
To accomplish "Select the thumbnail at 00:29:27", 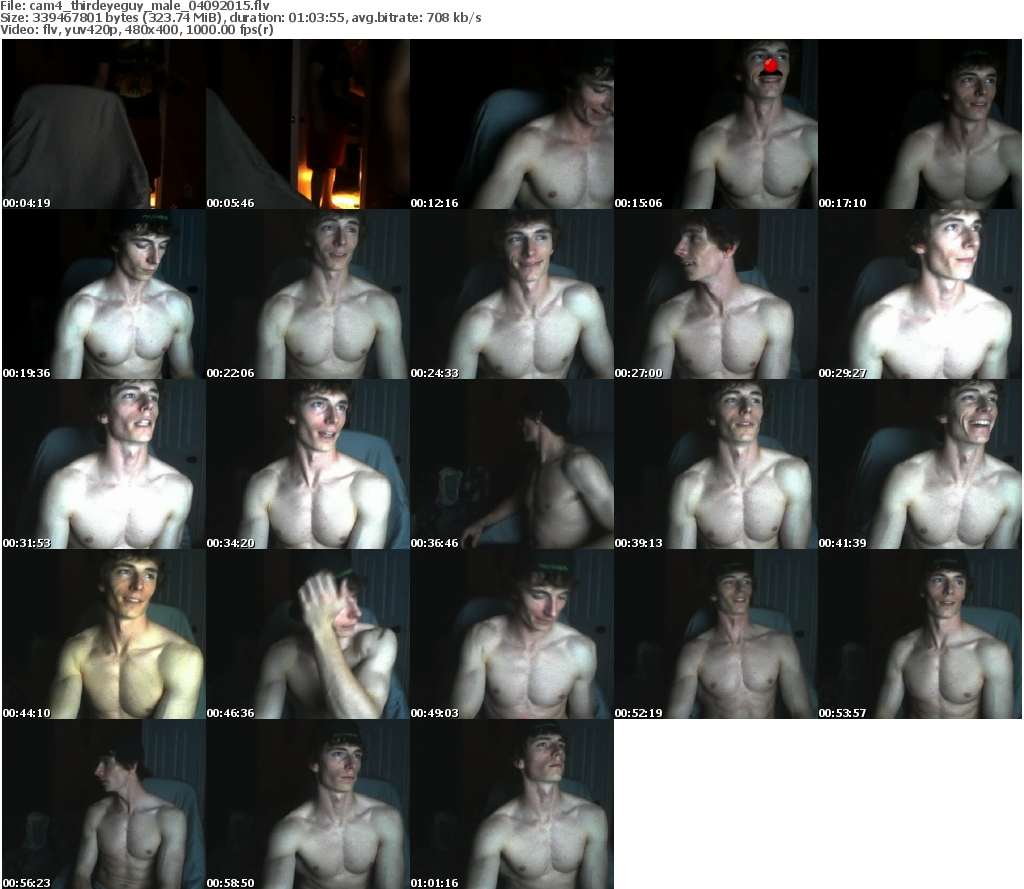I will tap(920, 294).
